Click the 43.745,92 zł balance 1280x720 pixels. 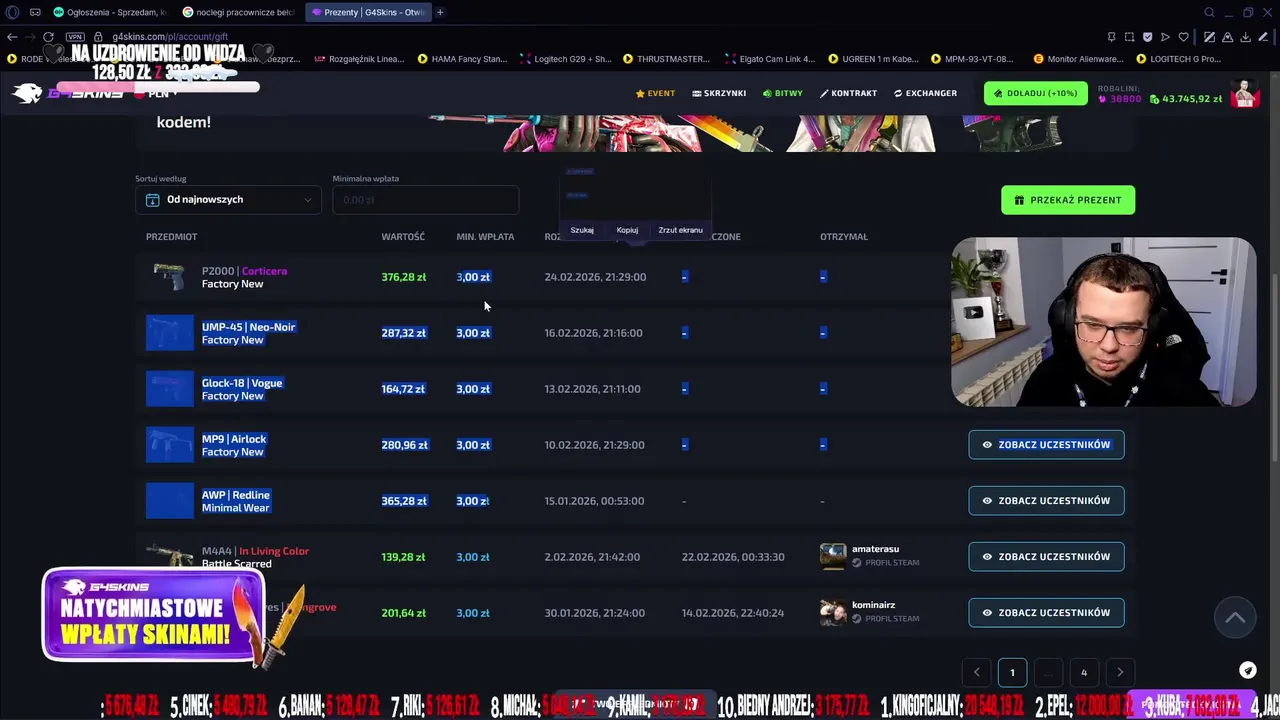pos(1186,99)
